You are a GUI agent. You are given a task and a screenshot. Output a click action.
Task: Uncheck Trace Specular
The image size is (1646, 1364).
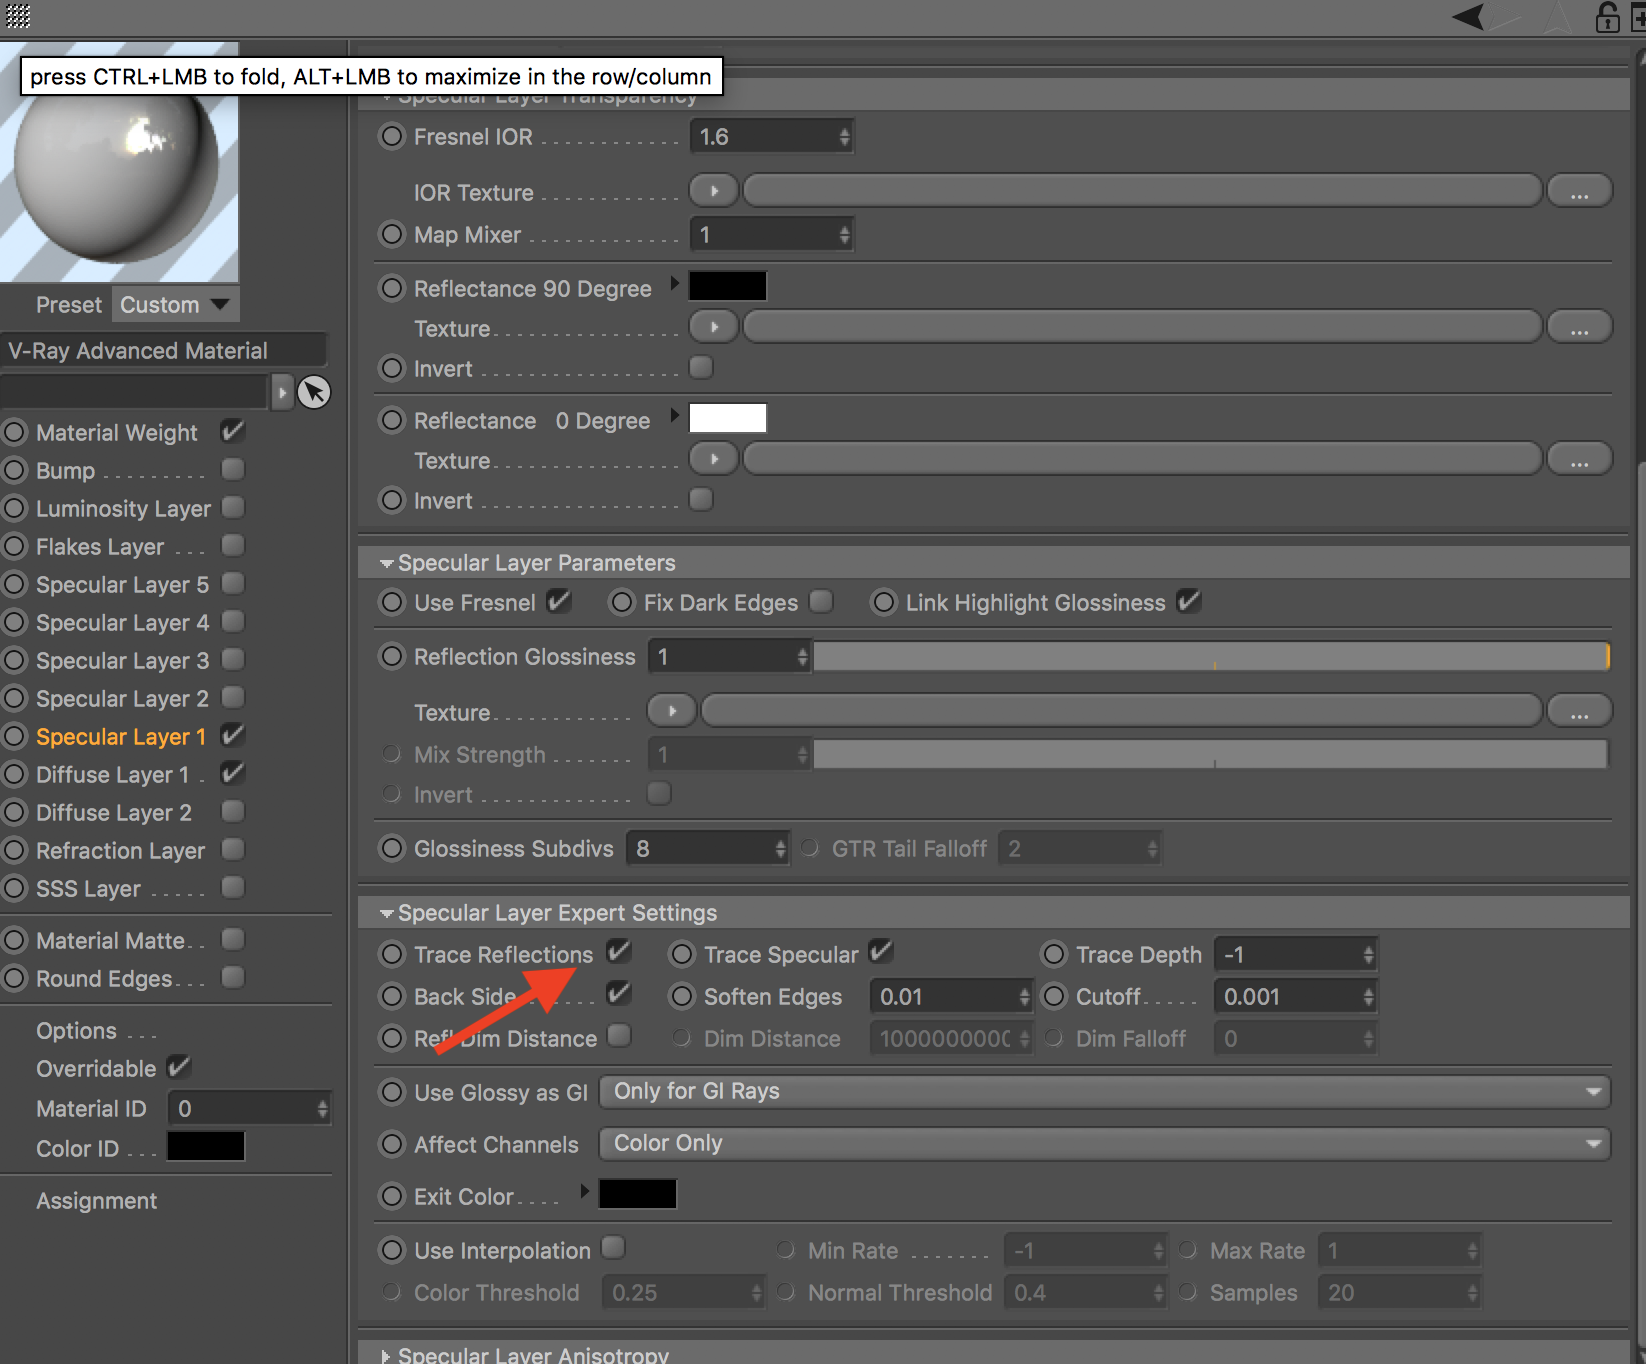coord(881,951)
